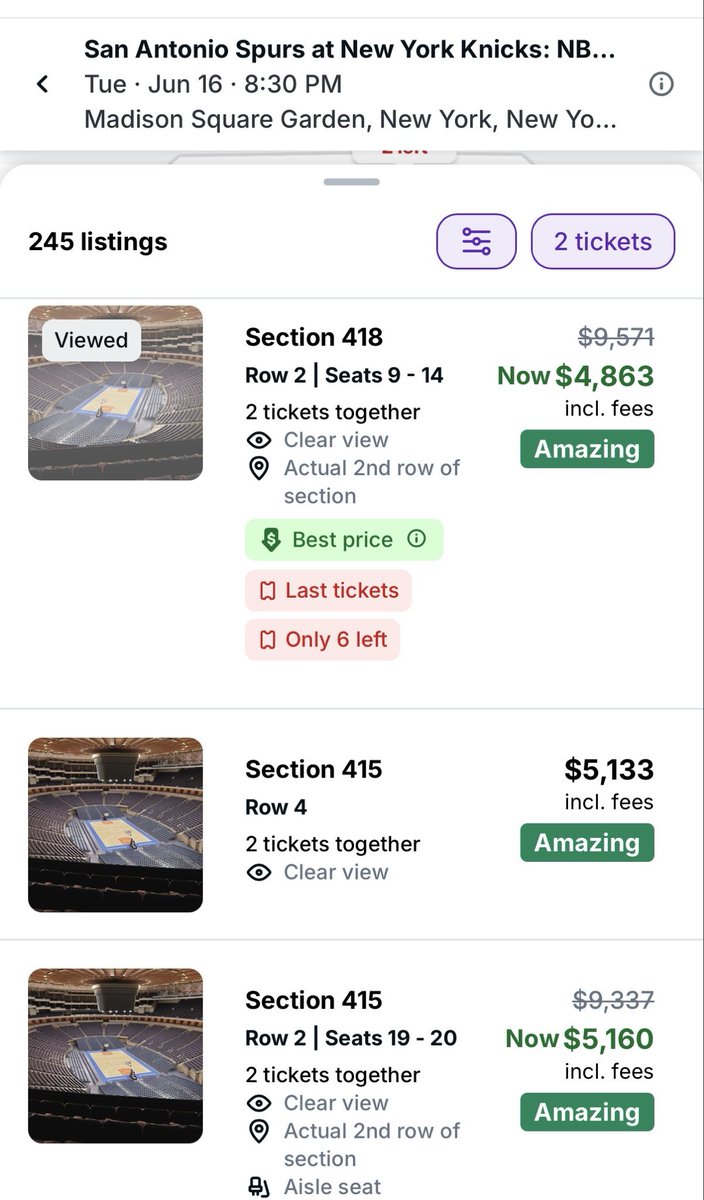This screenshot has width=704, height=1200.
Task: Tap the San Antonio Spurs event title
Action: (x=349, y=49)
